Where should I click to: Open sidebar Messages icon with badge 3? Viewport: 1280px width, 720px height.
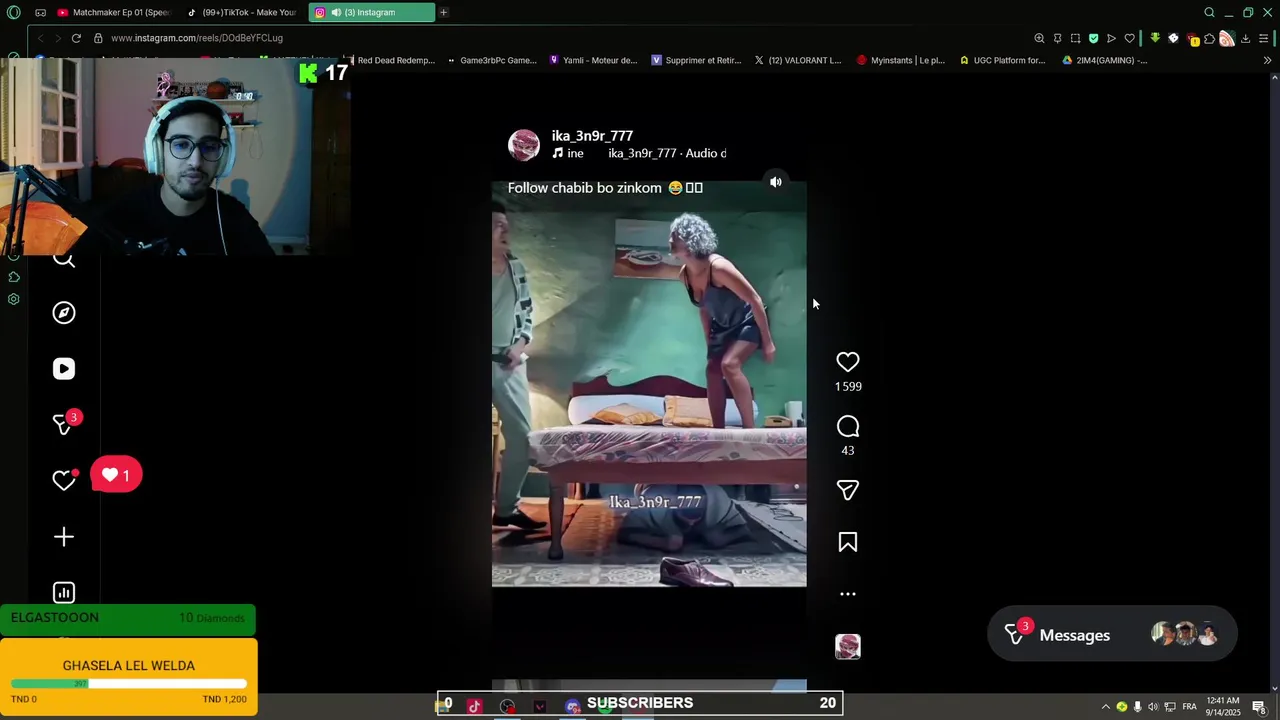[64, 425]
